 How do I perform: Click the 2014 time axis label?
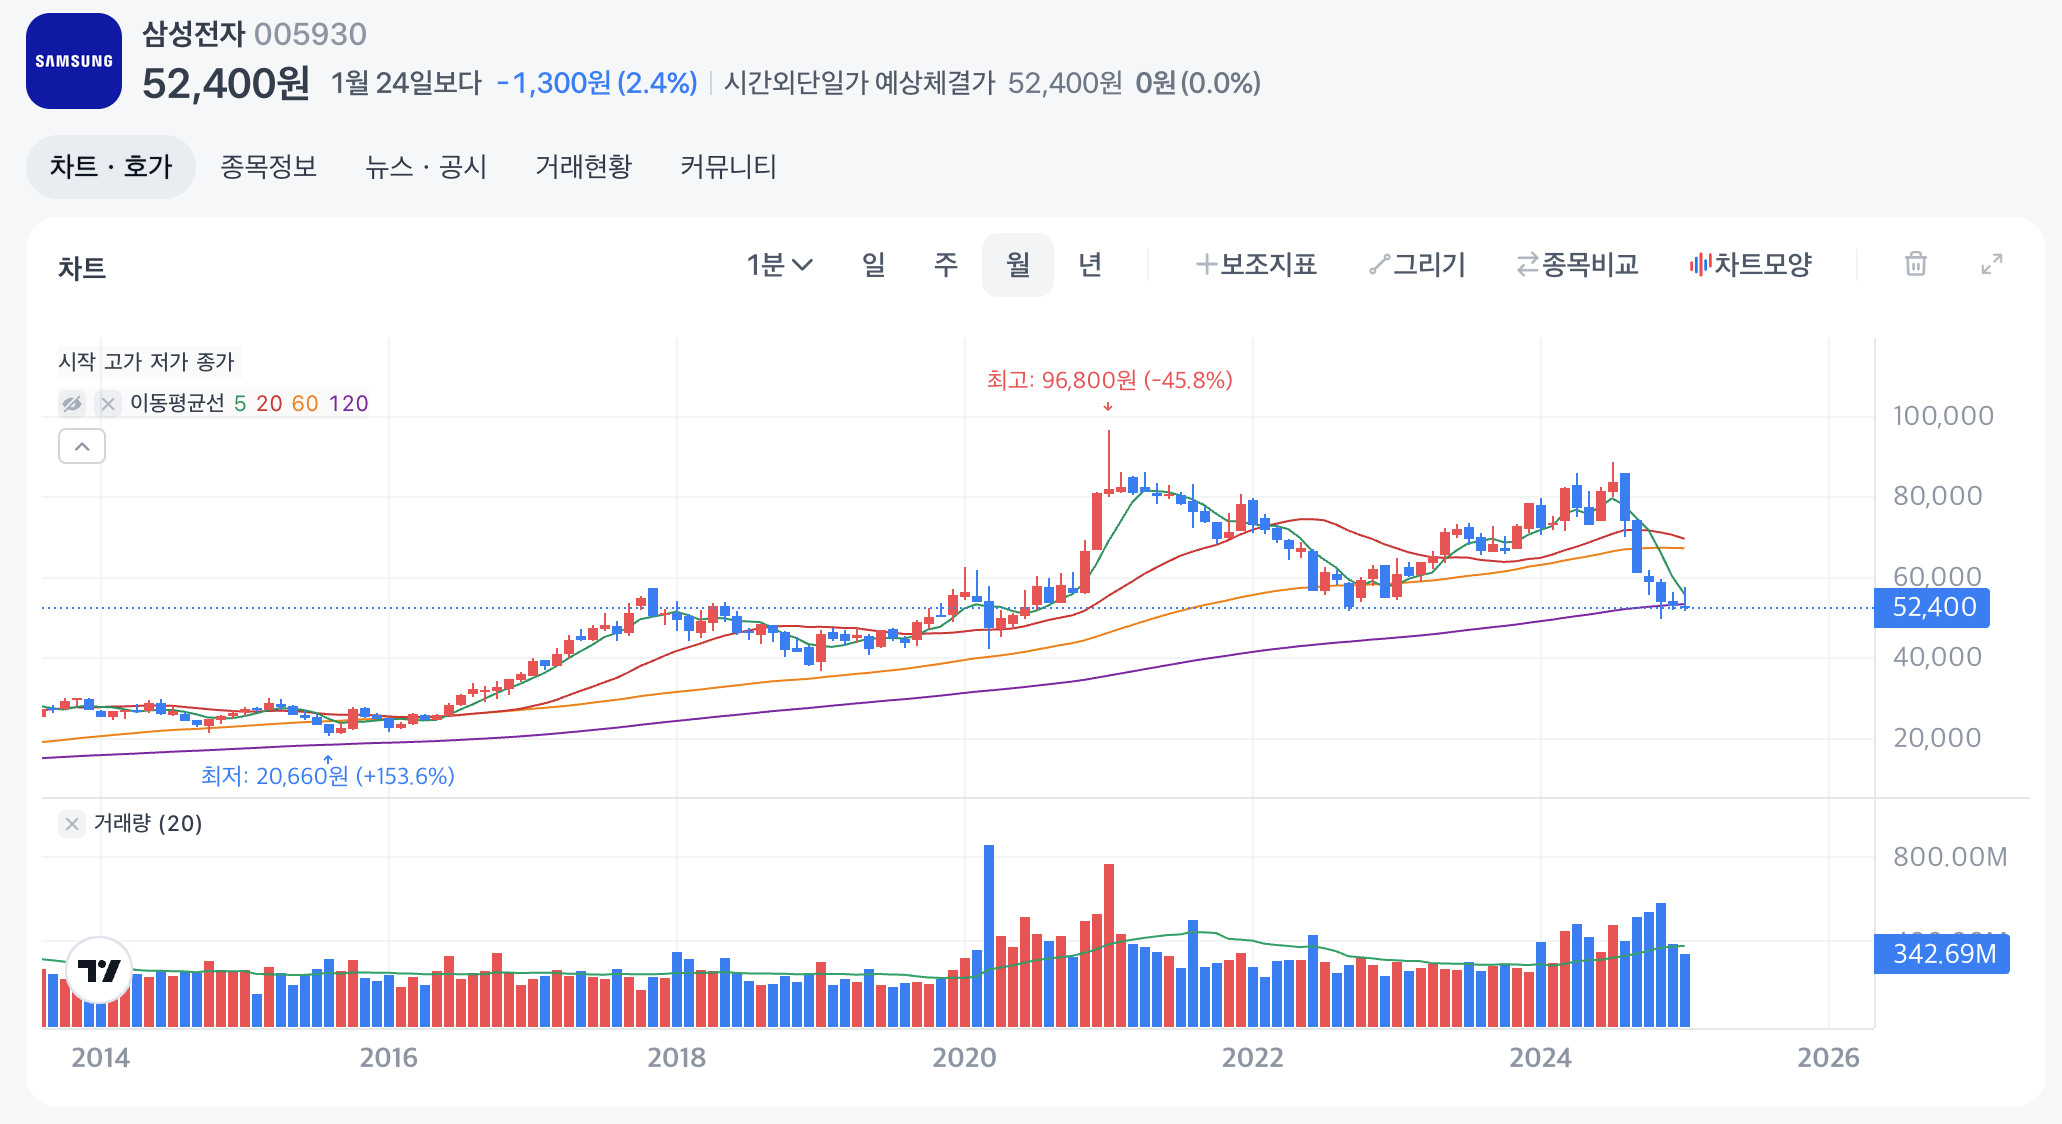[x=100, y=1058]
